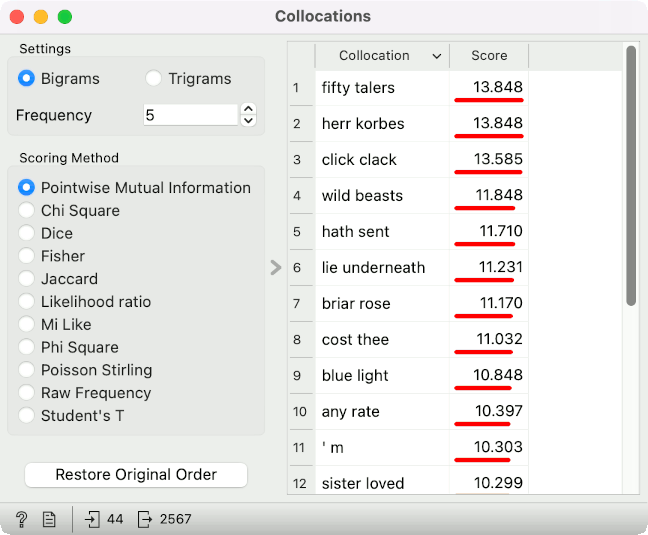The image size is (648, 535).
Task: Select the 'briar rose' collocation
Action: click(382, 303)
